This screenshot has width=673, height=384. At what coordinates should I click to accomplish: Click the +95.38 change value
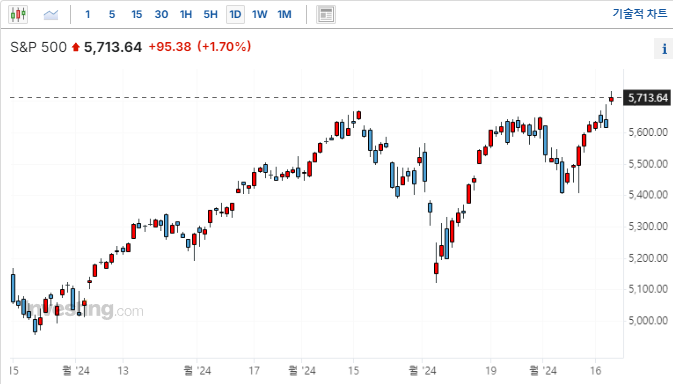pos(170,46)
